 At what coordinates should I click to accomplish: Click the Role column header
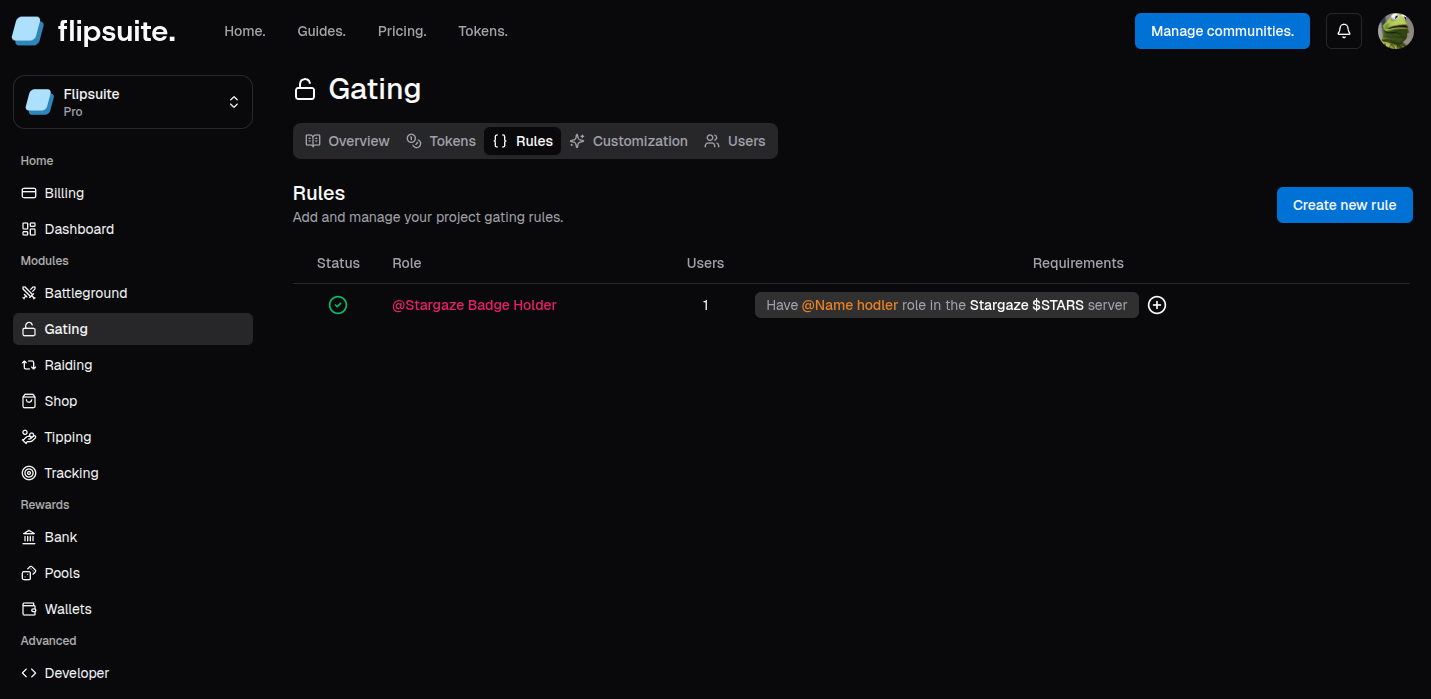pyautogui.click(x=407, y=263)
